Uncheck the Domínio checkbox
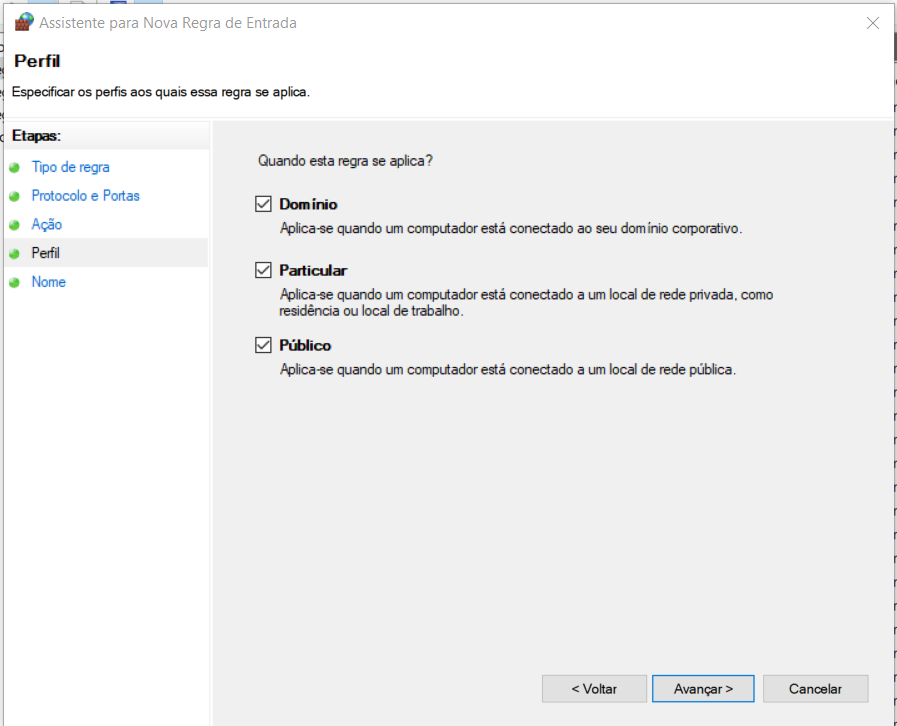 pyautogui.click(x=264, y=204)
